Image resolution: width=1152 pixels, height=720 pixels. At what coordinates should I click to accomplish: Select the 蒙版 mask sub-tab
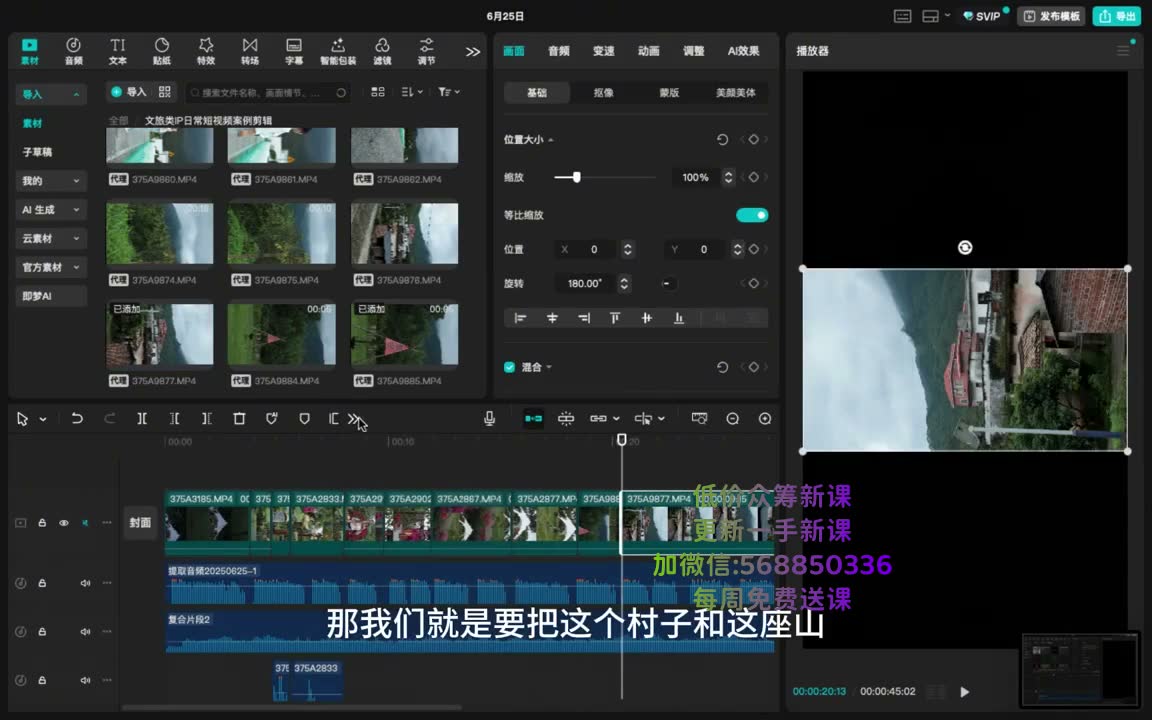[x=669, y=93]
